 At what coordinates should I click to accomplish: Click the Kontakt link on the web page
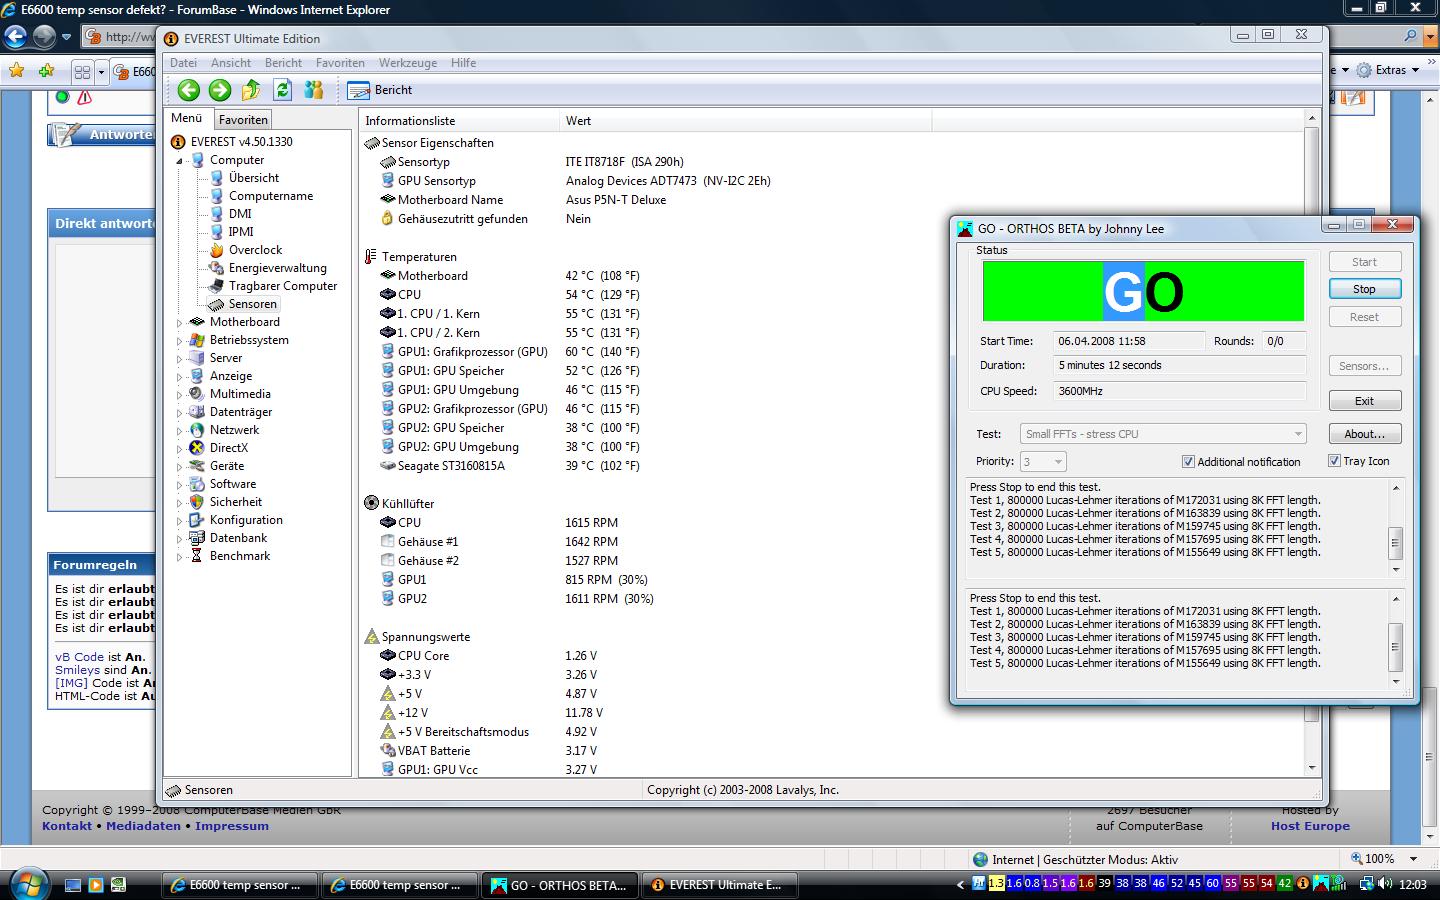[x=66, y=826]
